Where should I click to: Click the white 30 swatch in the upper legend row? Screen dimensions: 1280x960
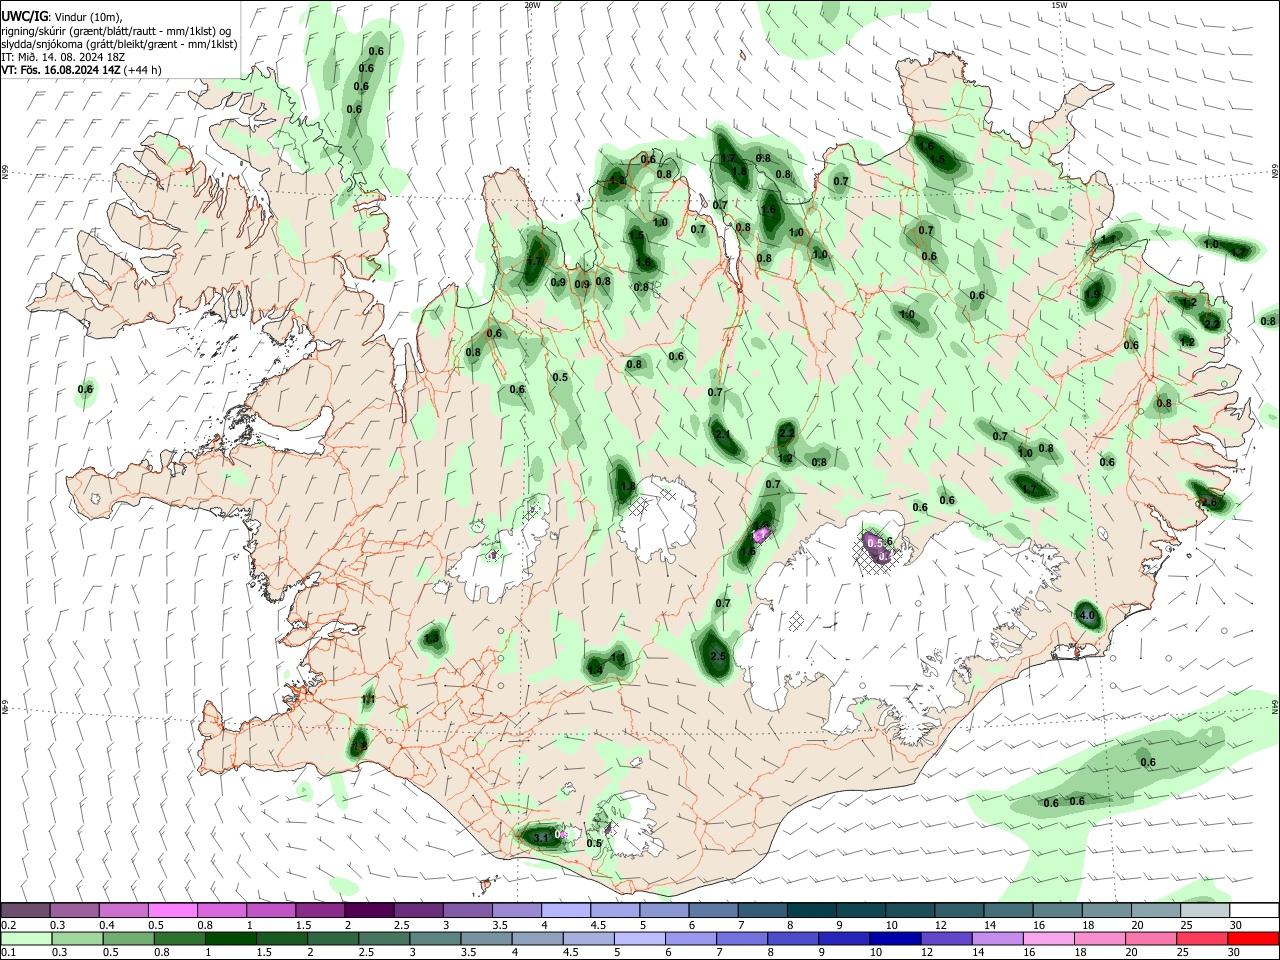[x=1252, y=911]
